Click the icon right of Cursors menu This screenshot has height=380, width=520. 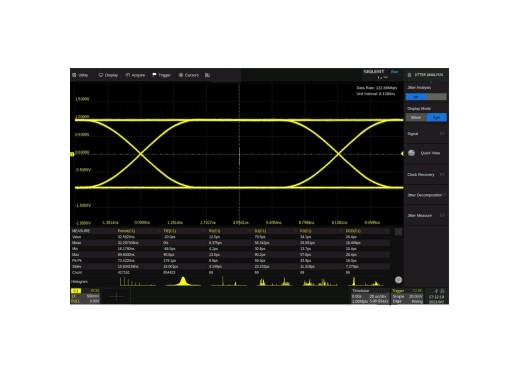pyautogui.click(x=207, y=75)
